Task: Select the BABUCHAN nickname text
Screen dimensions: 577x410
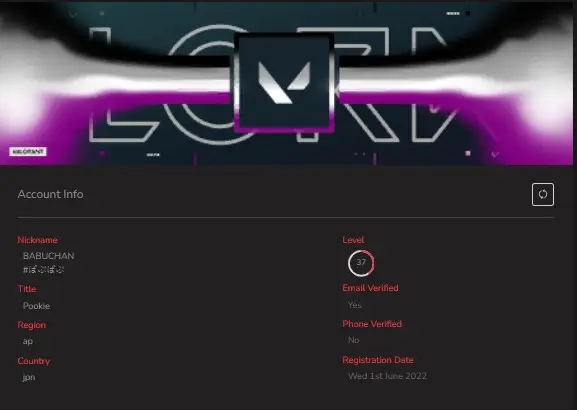Action: coord(49,256)
